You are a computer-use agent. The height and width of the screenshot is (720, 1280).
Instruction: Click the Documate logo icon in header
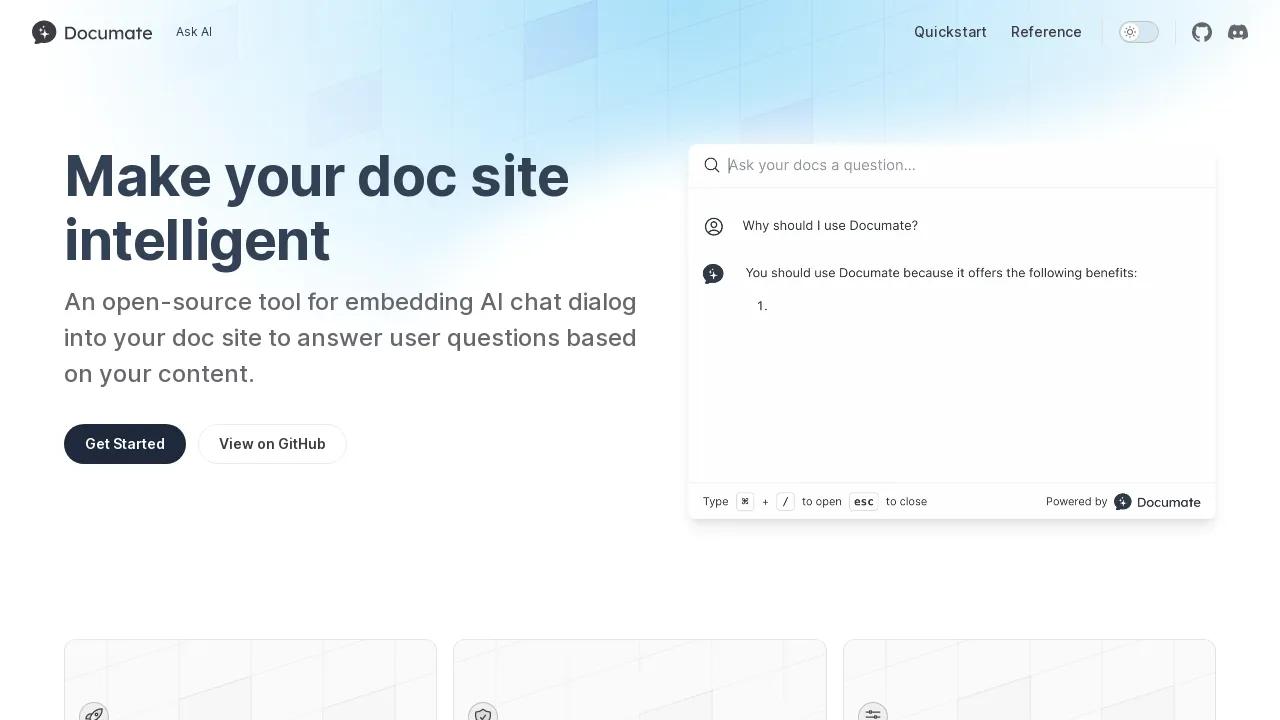point(44,32)
